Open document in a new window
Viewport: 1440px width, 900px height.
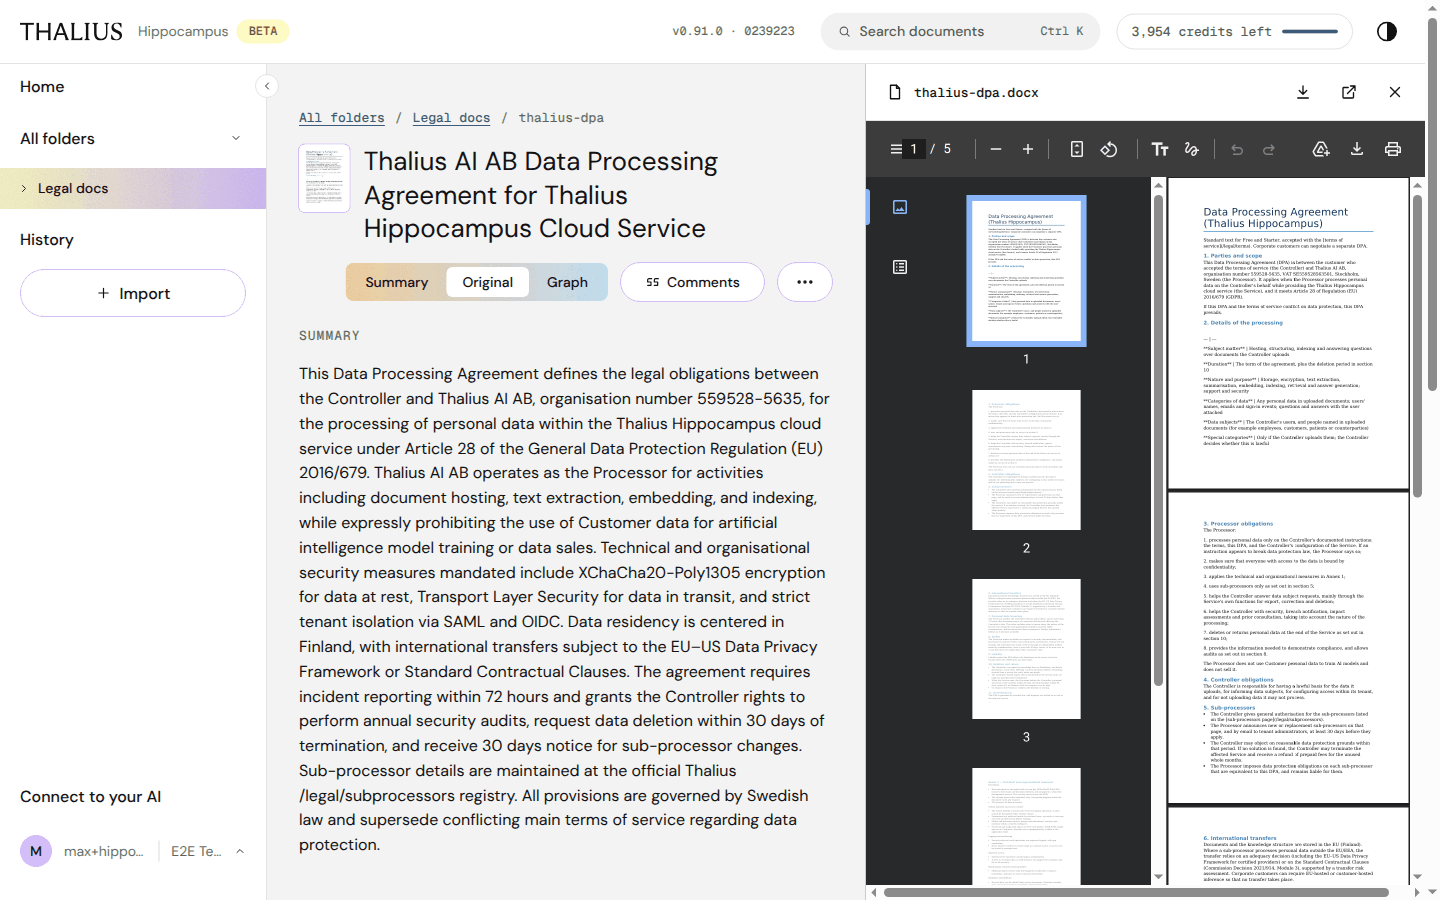pyautogui.click(x=1349, y=92)
